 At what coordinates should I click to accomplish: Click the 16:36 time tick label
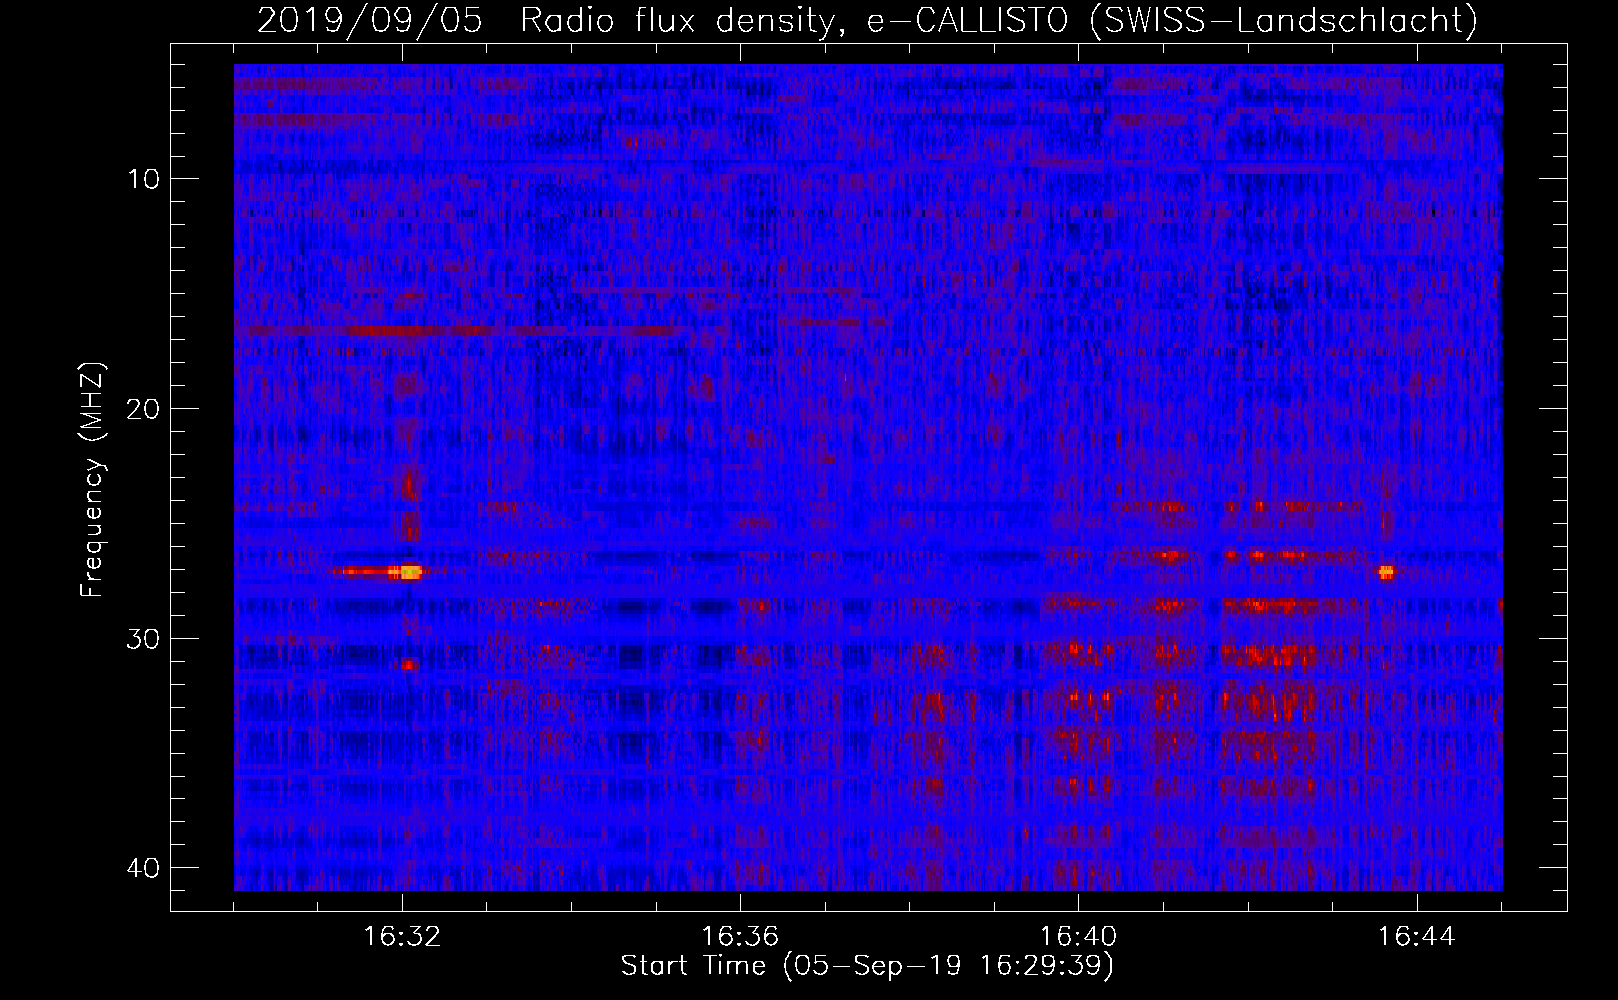[740, 937]
